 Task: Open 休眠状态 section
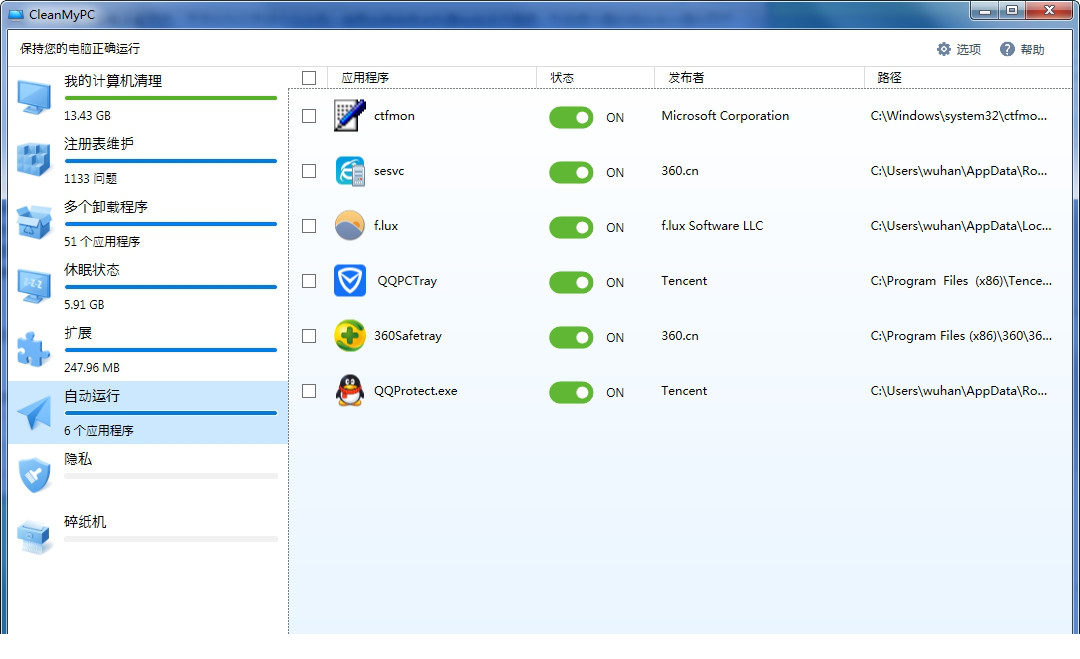148,286
